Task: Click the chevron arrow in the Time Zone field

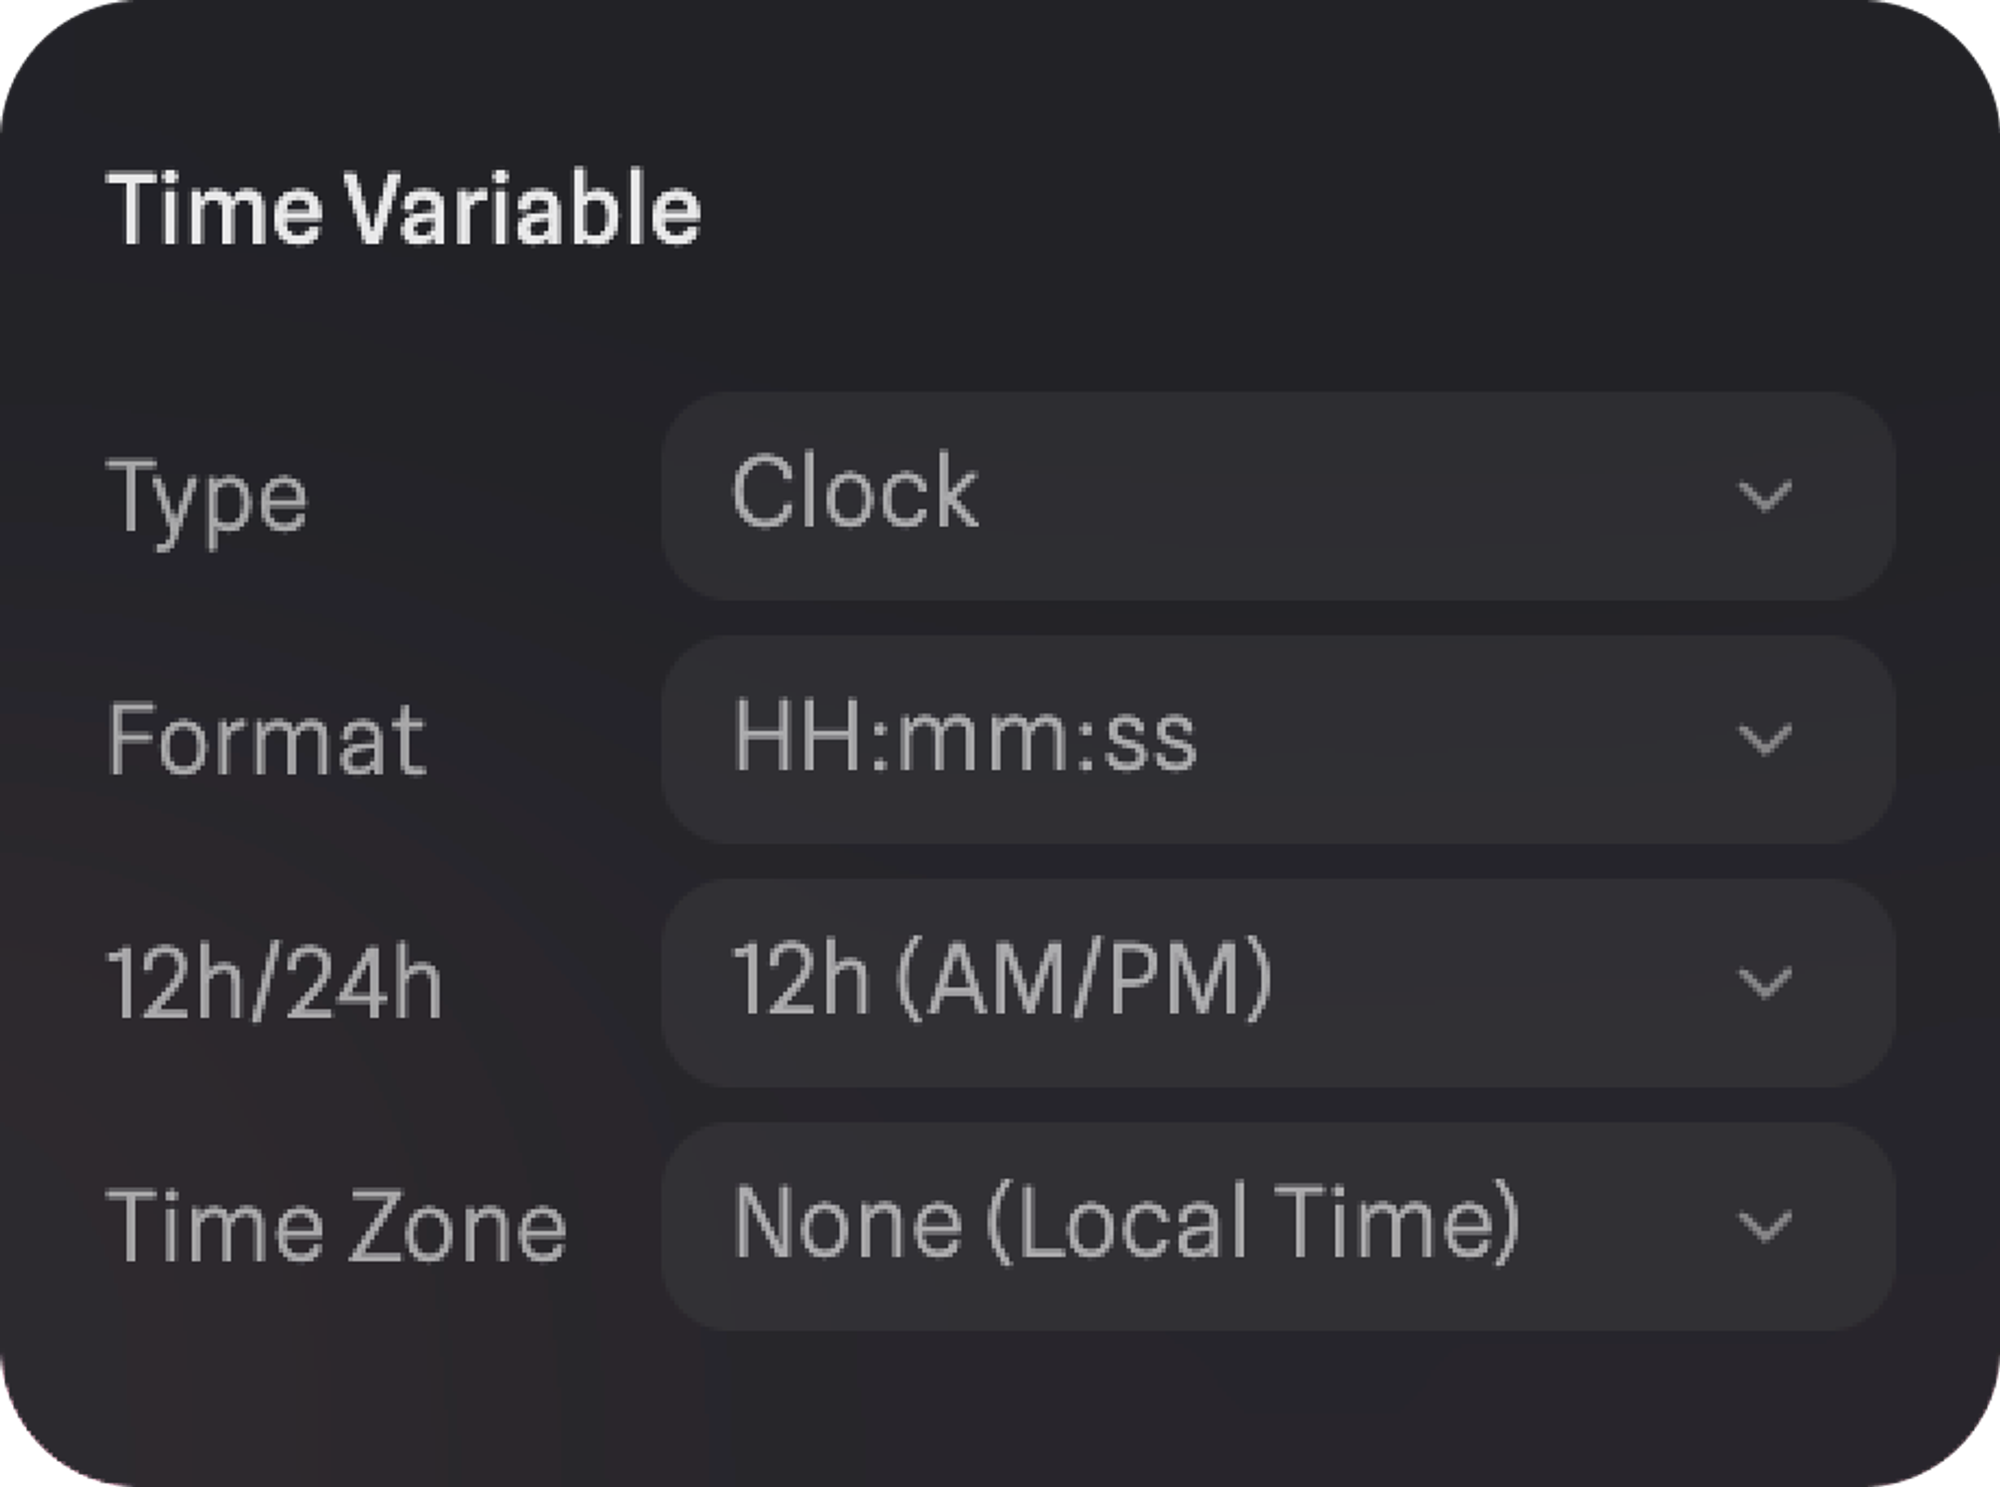Action: pyautogui.click(x=1764, y=1226)
